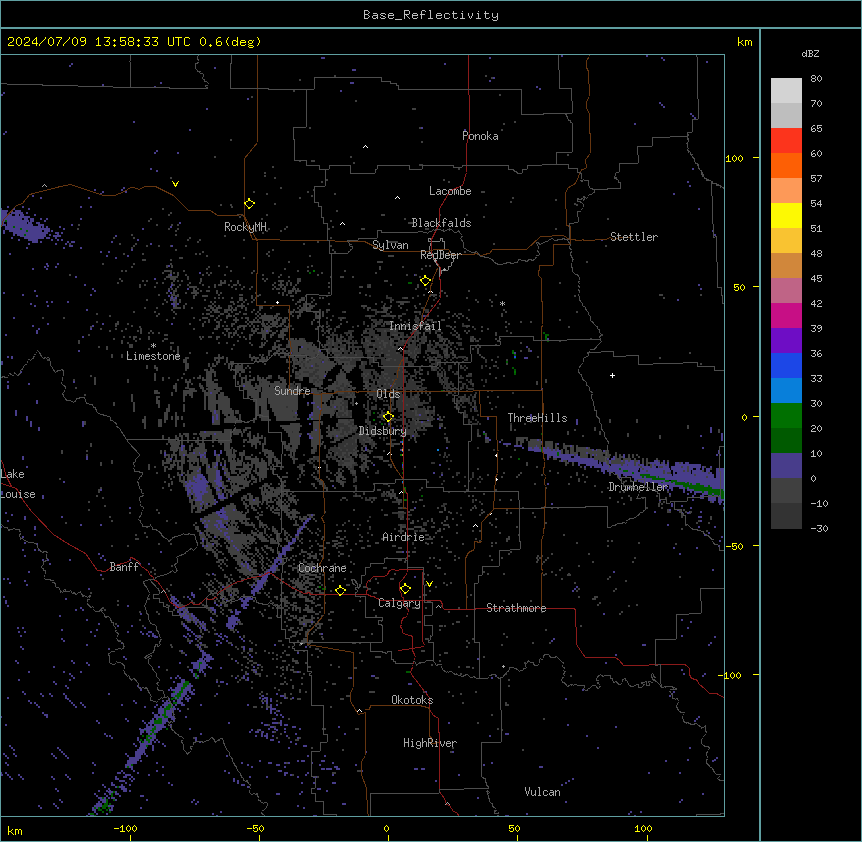Click the yellow diamond marker above RockyMH

249,204
